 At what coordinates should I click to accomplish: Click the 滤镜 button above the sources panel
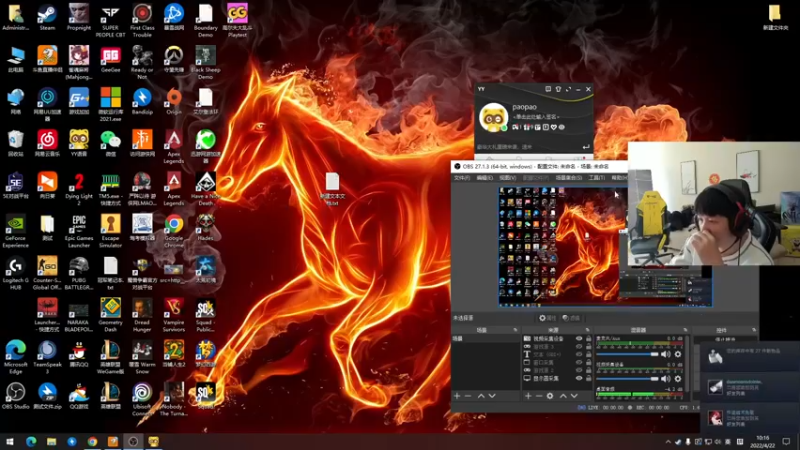tap(571, 318)
